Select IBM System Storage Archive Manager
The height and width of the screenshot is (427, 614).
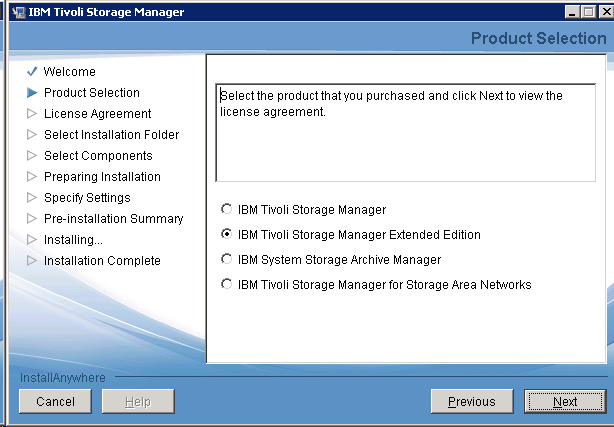[x=226, y=260]
